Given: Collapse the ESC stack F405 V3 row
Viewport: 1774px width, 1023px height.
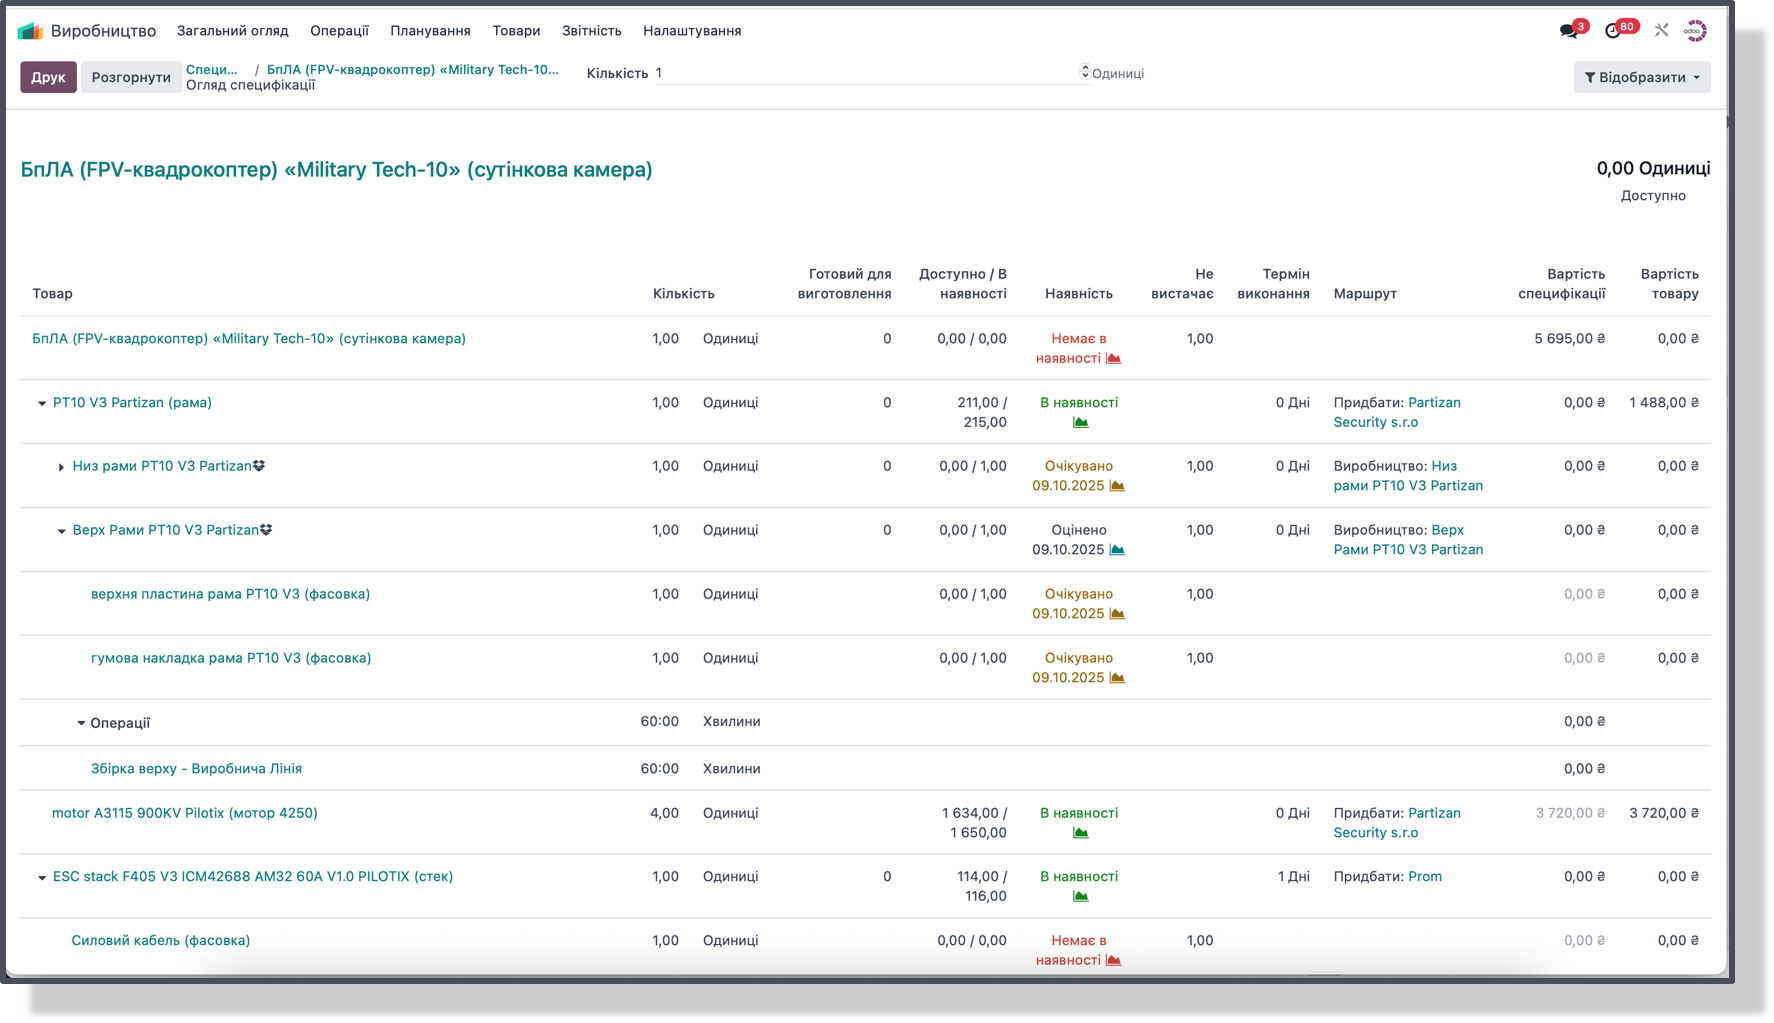Looking at the screenshot, I should pos(42,878).
